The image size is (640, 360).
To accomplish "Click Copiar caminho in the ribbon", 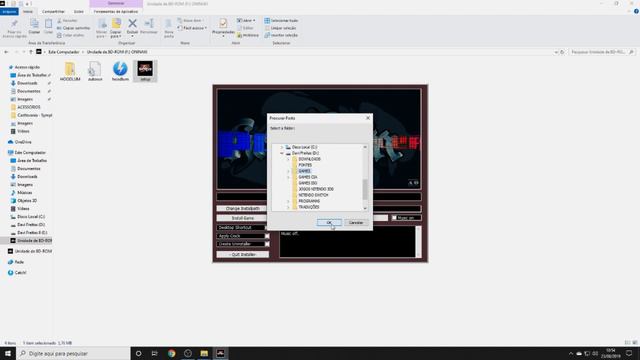I will [73, 28].
